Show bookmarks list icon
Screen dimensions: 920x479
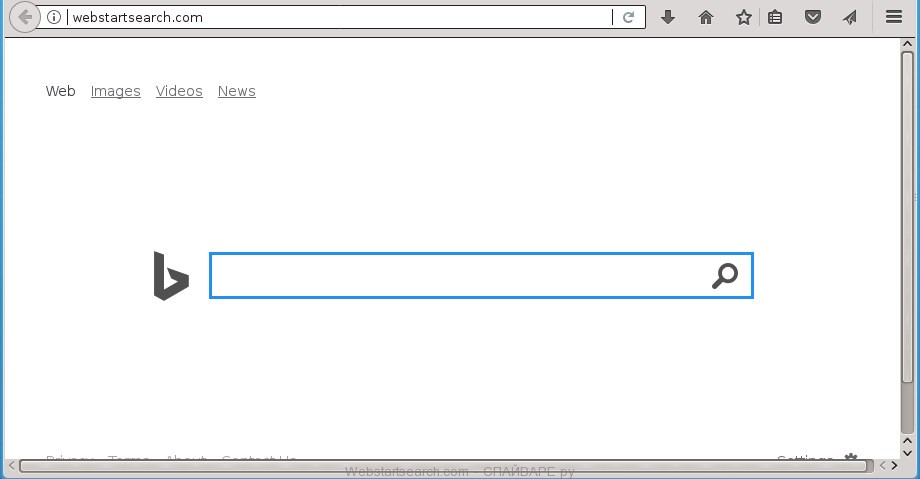point(775,18)
